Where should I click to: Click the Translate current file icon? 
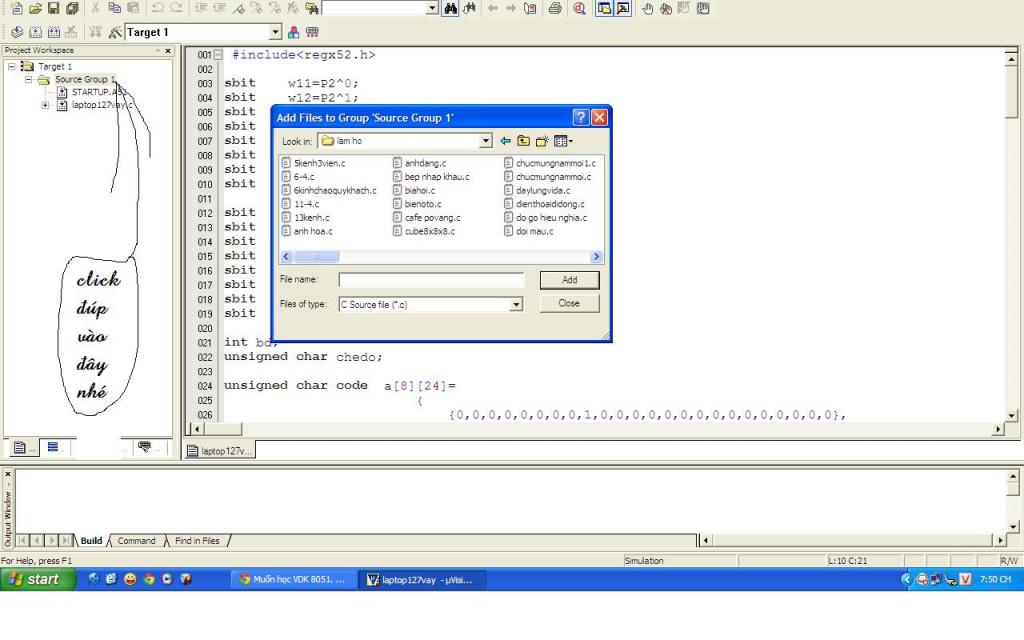(x=16, y=32)
